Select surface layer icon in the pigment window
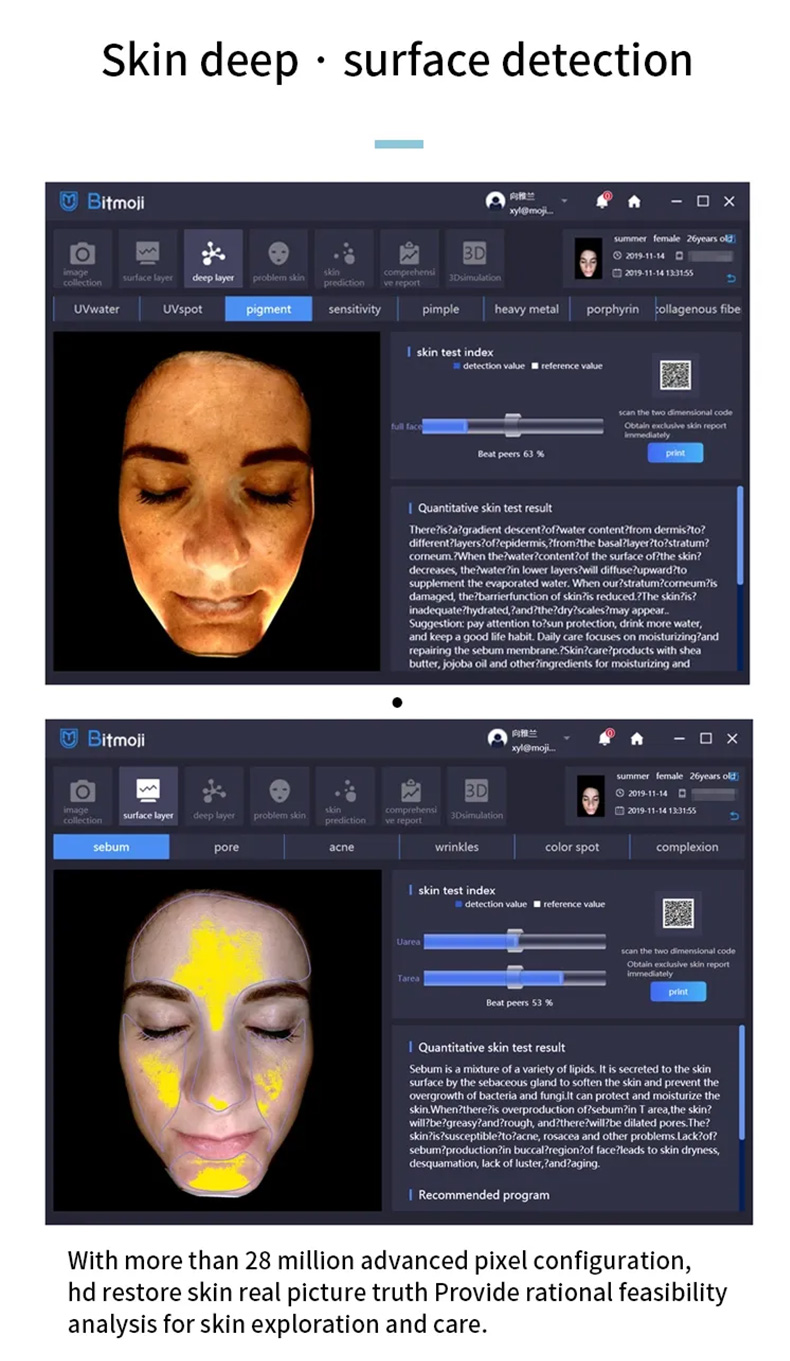This screenshot has width=790, height=1361. coord(148,261)
